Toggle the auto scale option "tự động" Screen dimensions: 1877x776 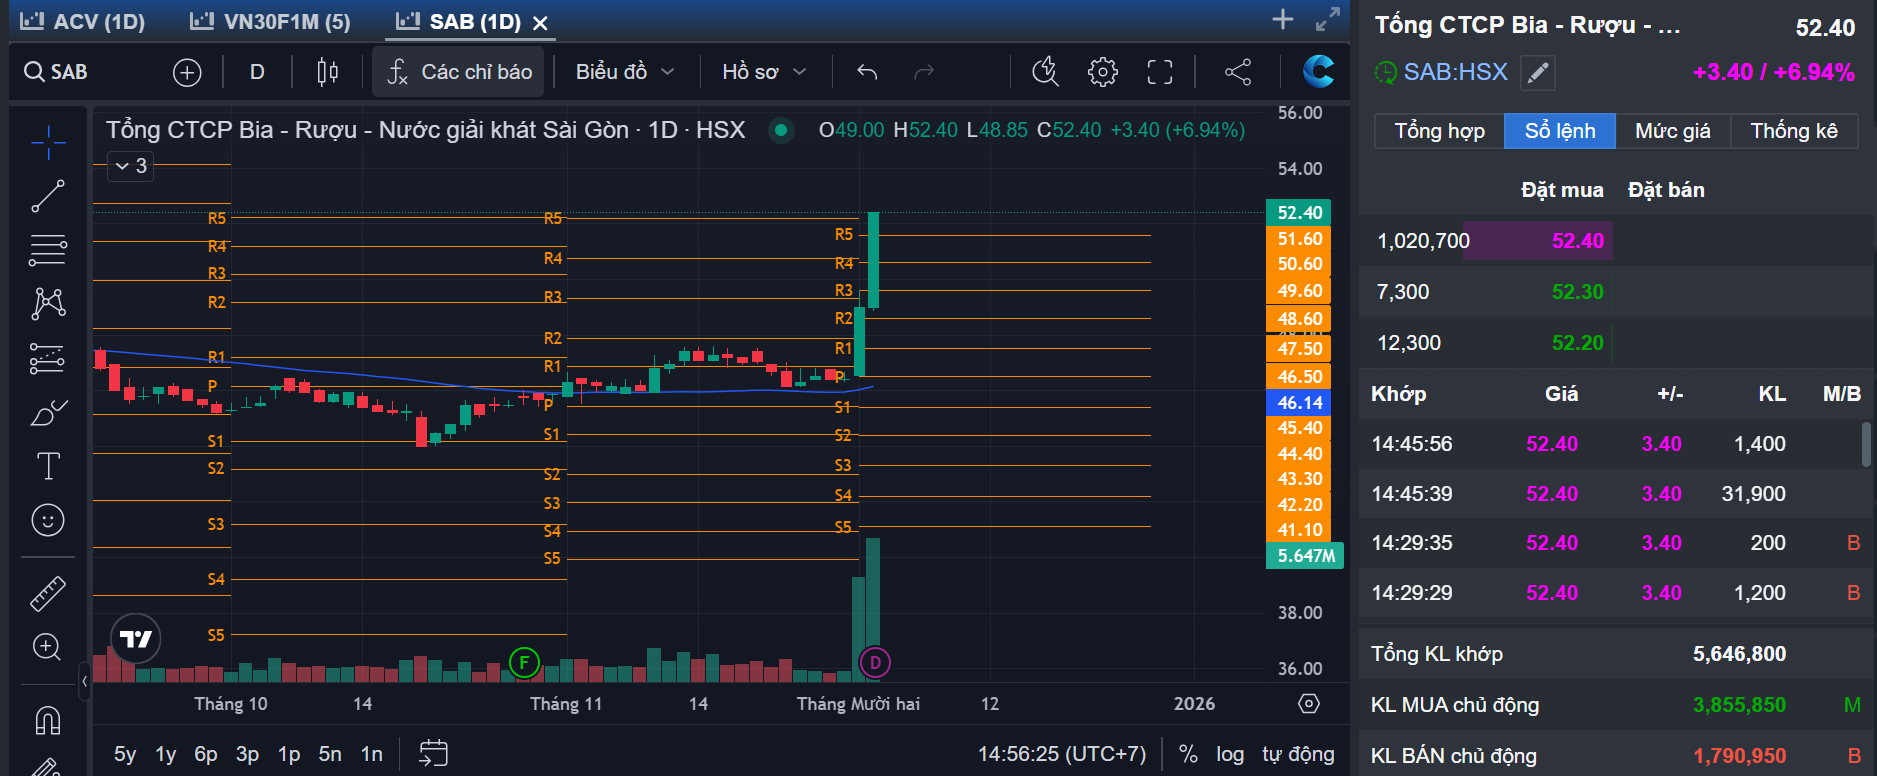coord(1297,754)
